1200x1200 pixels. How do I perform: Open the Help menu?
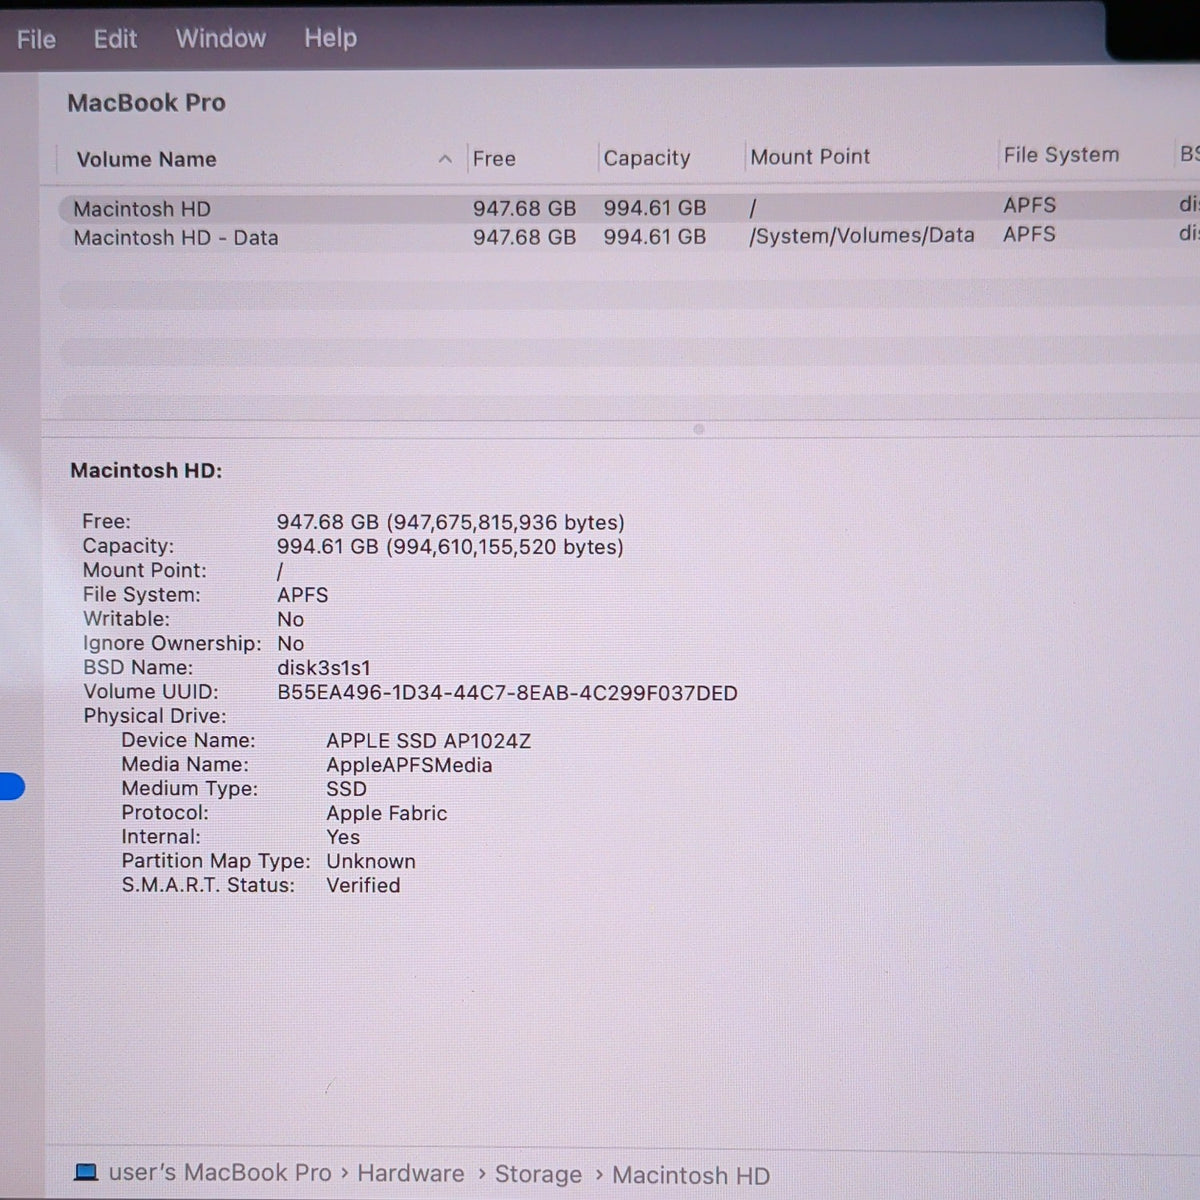tap(330, 38)
